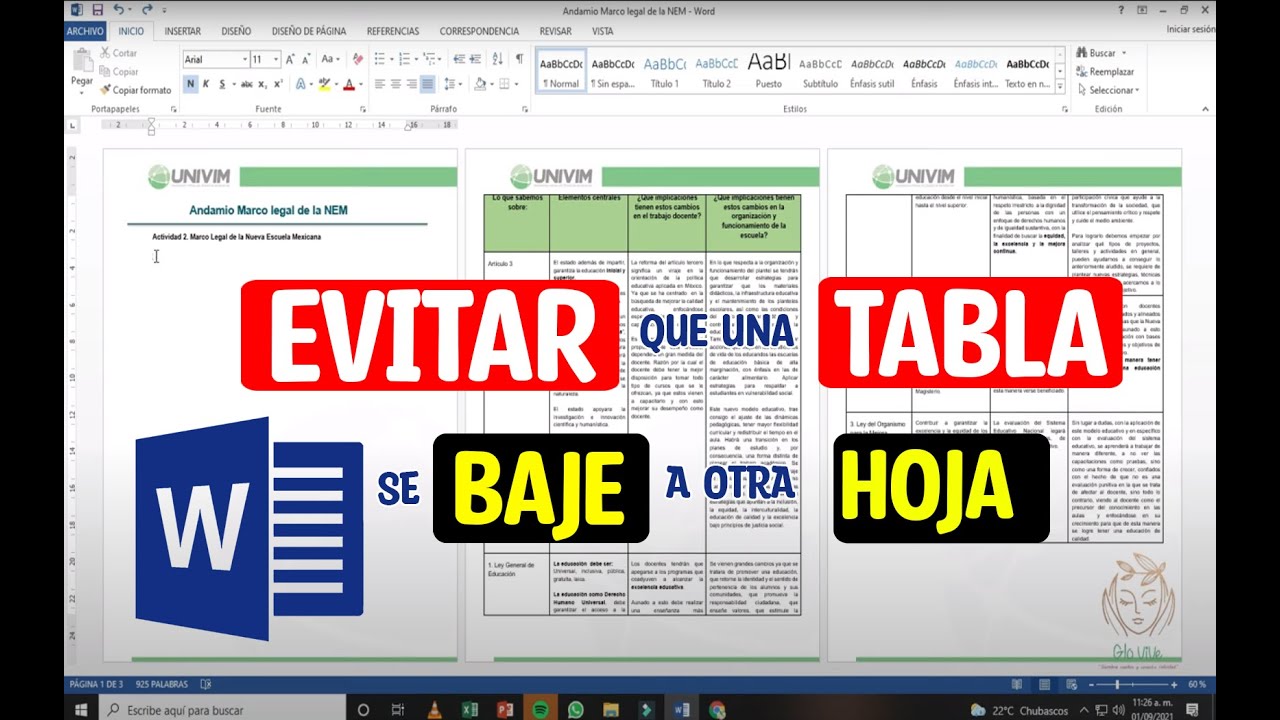Image resolution: width=1280 pixels, height=720 pixels.
Task: Click the Iniciar sesión link
Action: point(1188,30)
